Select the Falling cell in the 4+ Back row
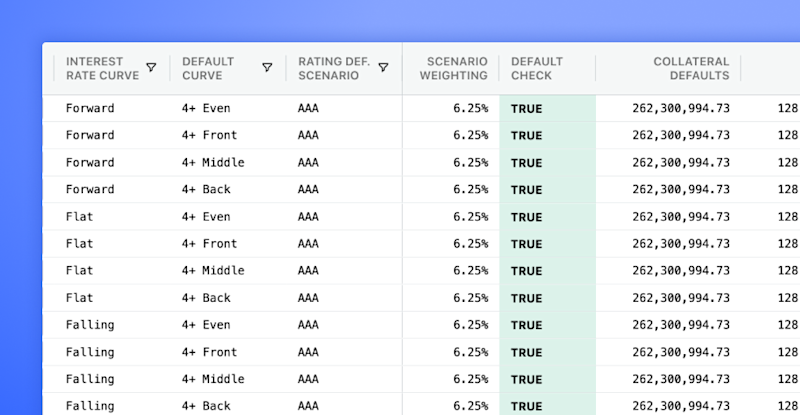 pos(90,406)
